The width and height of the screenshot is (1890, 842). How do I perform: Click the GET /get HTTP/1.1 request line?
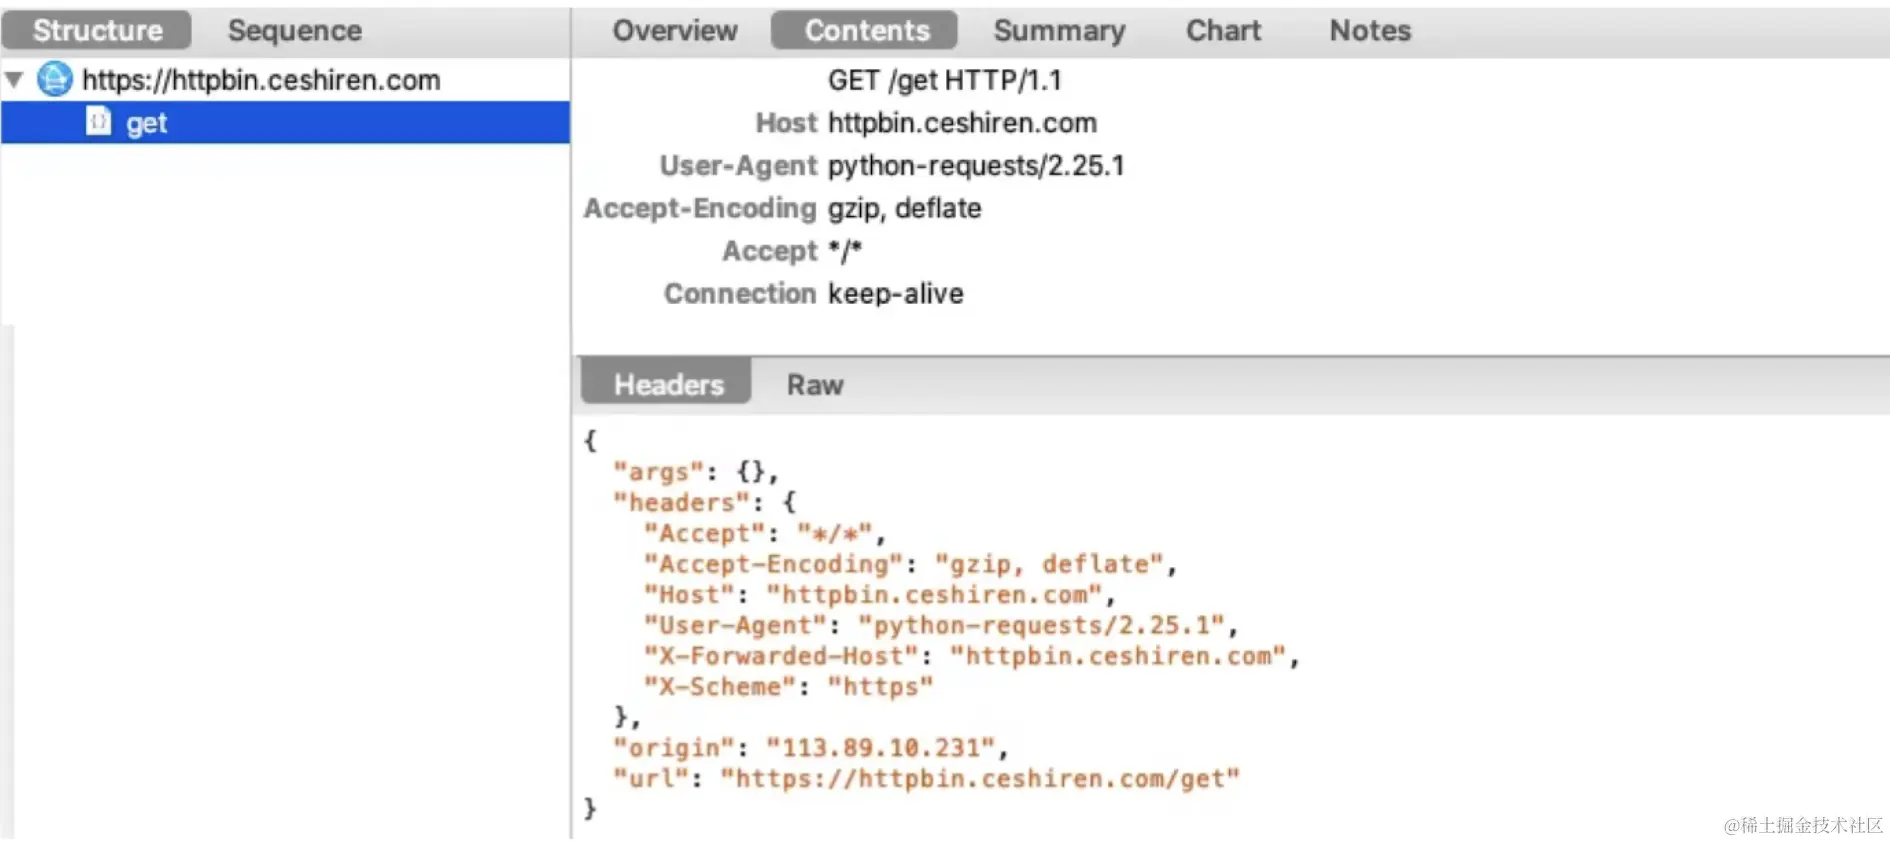coord(944,80)
